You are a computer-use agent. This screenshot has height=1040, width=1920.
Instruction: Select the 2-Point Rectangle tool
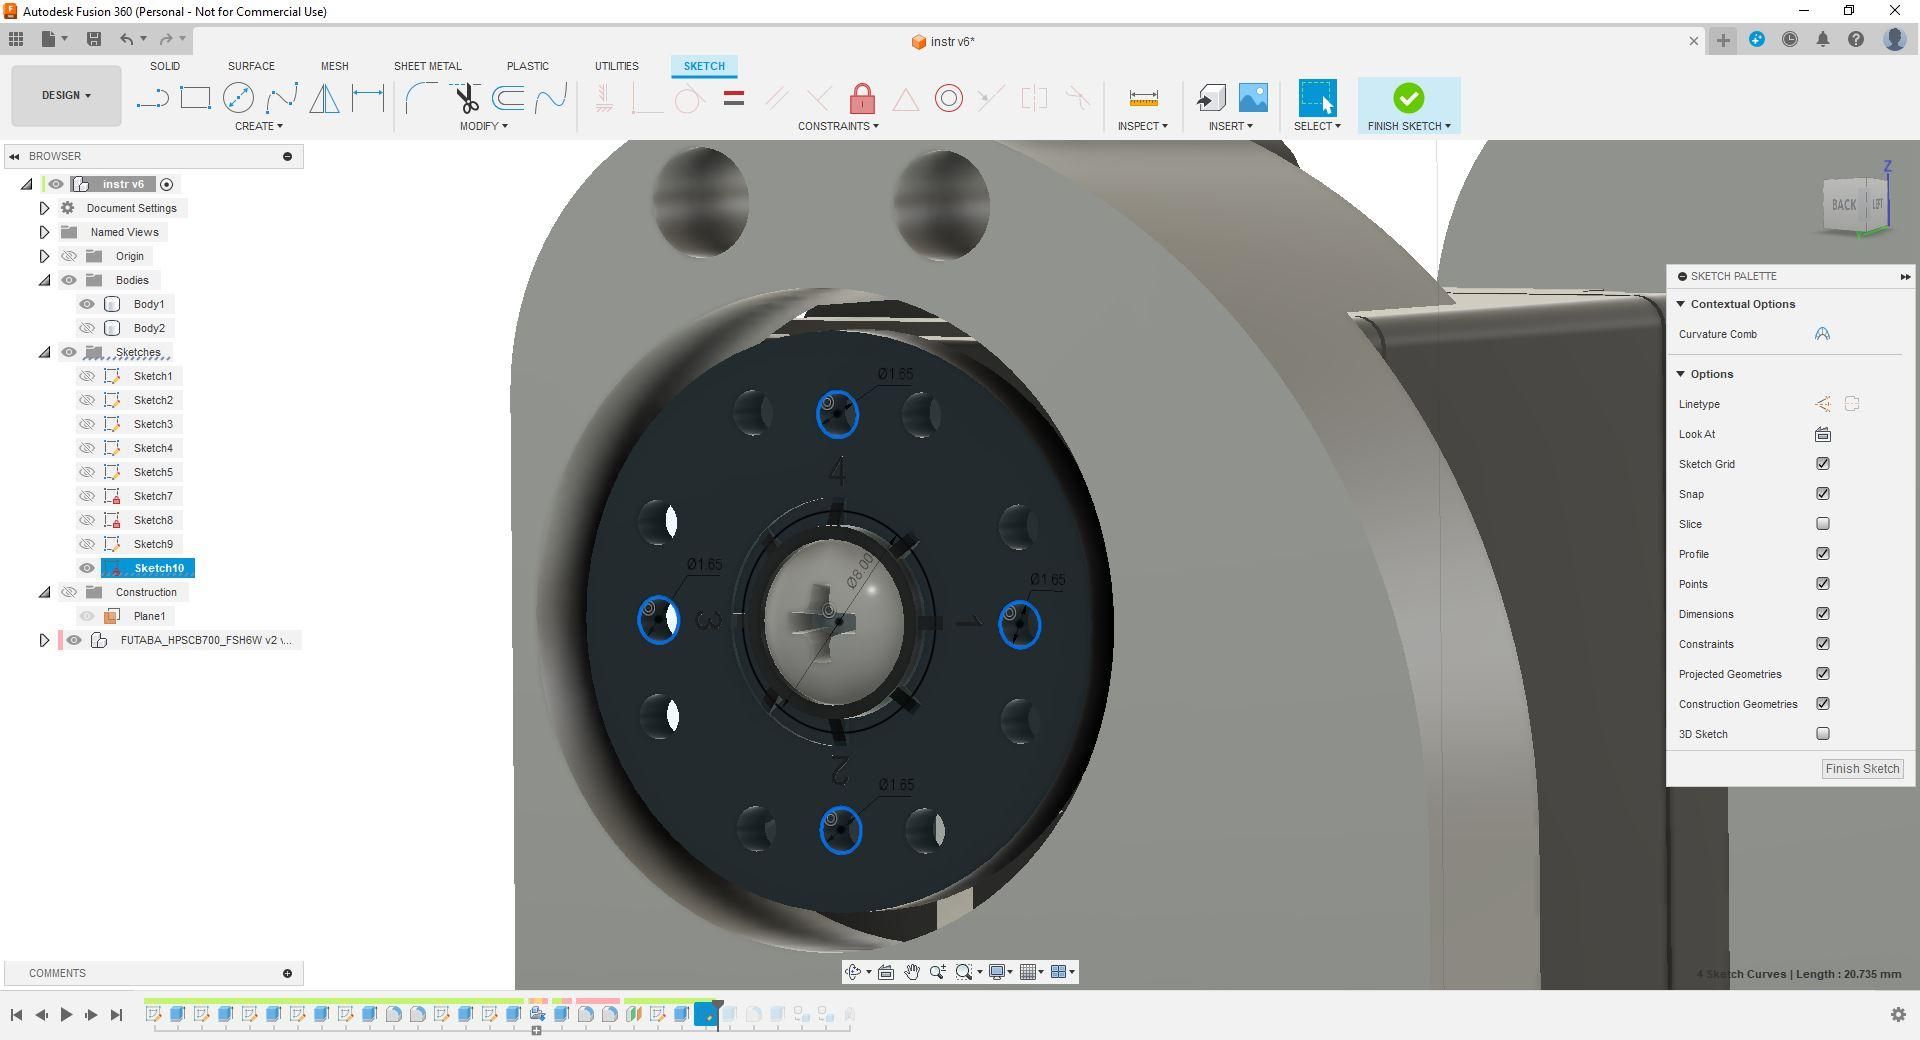[x=195, y=98]
